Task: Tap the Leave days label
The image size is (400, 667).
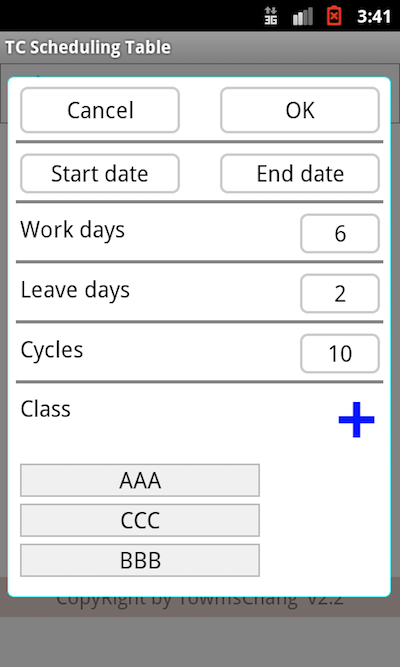Action: coord(75,291)
